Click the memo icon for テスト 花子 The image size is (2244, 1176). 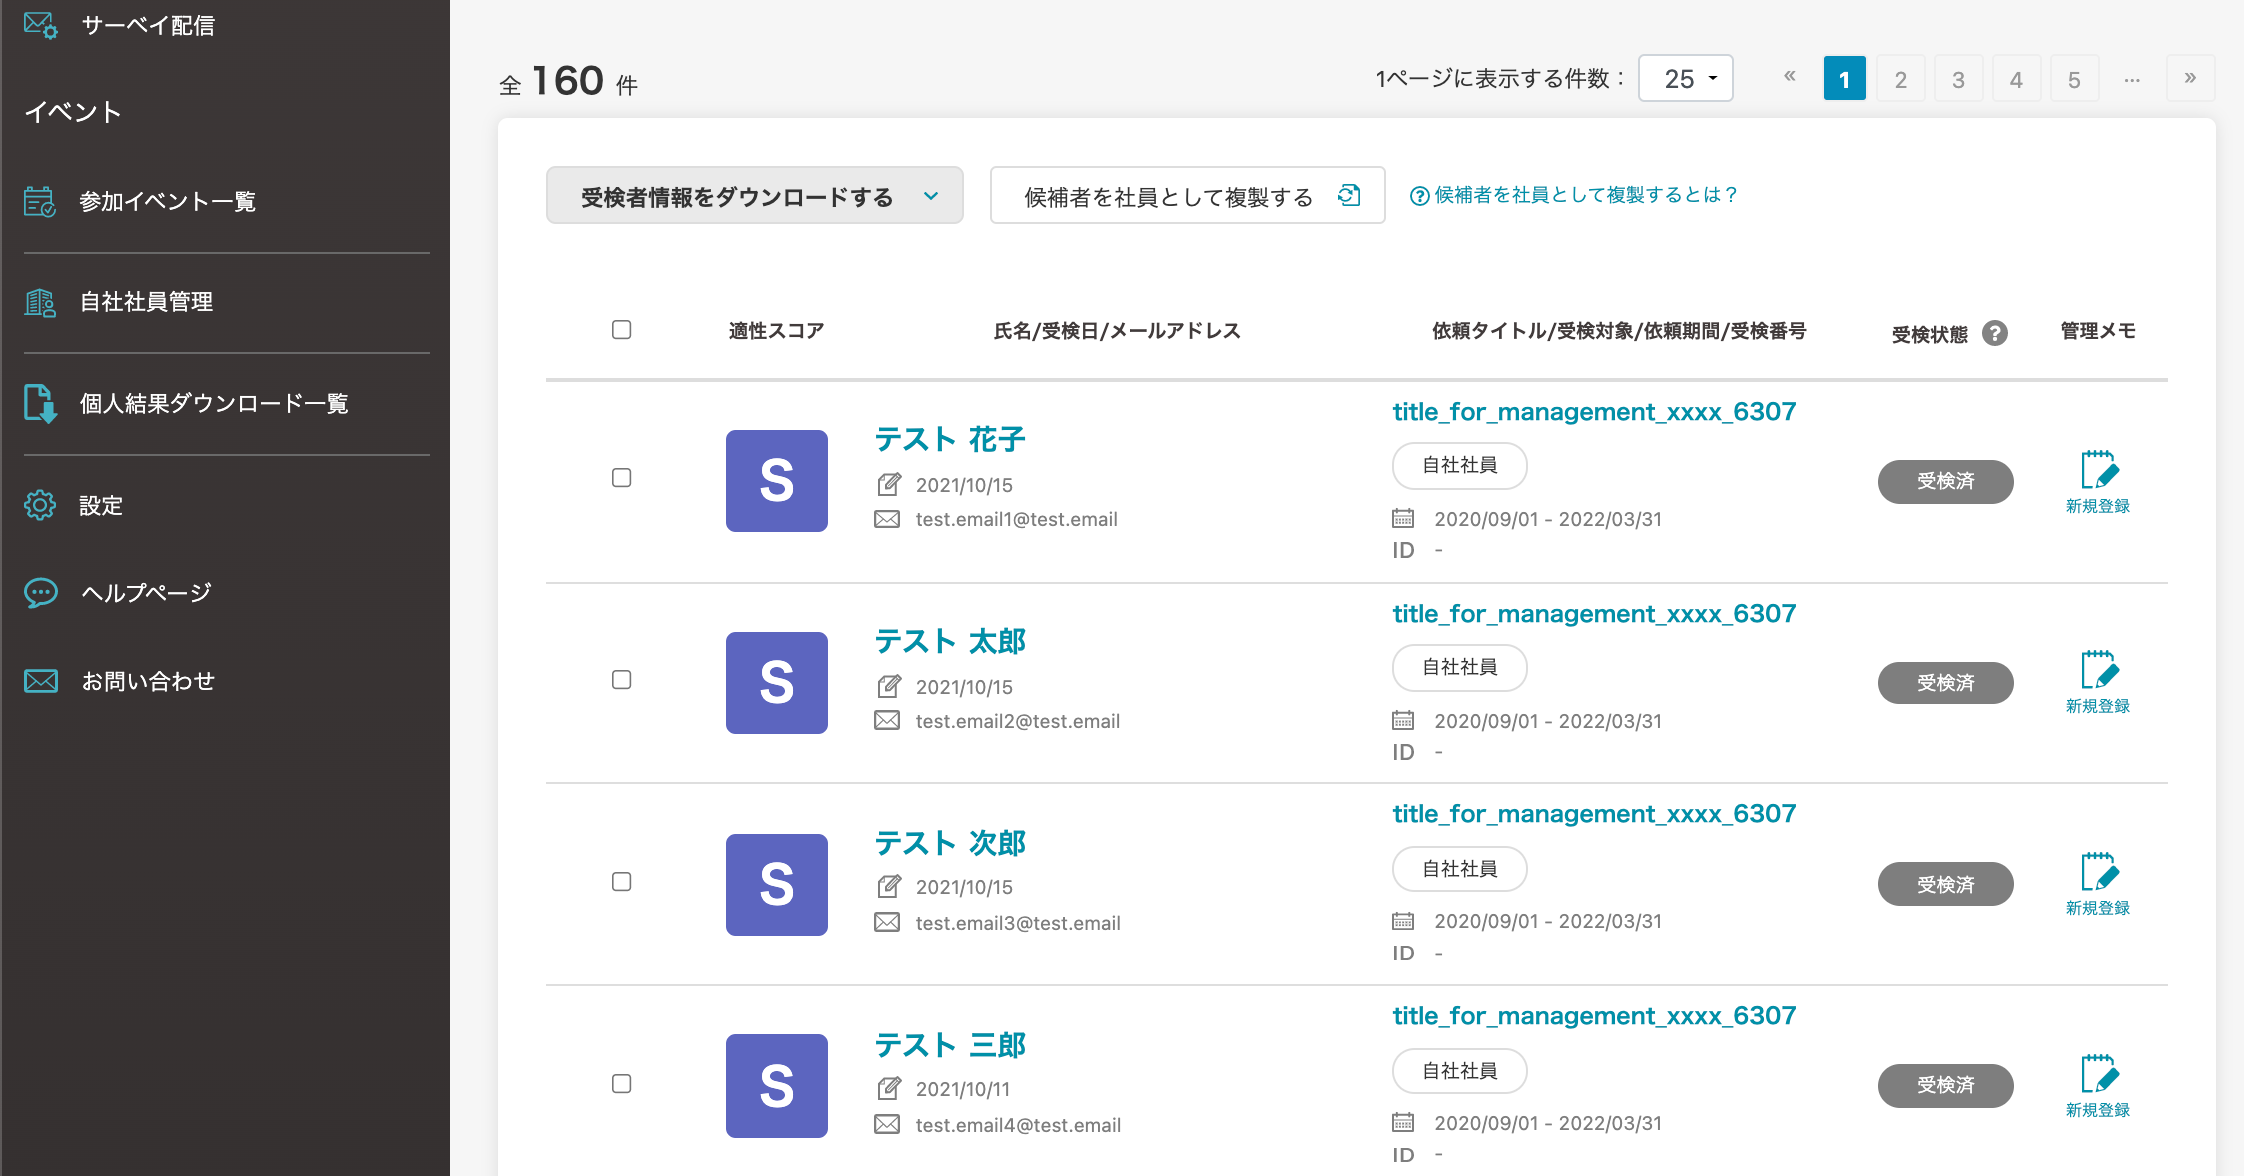[2098, 470]
